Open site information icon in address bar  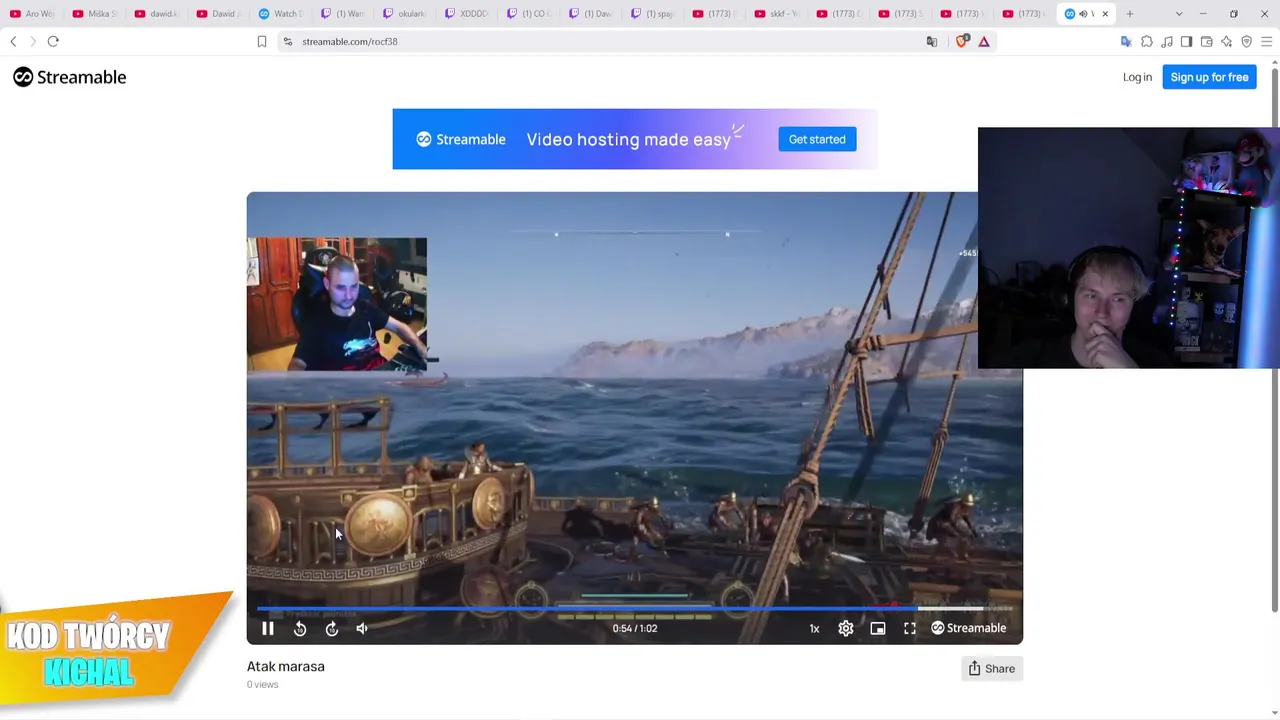pos(288,41)
